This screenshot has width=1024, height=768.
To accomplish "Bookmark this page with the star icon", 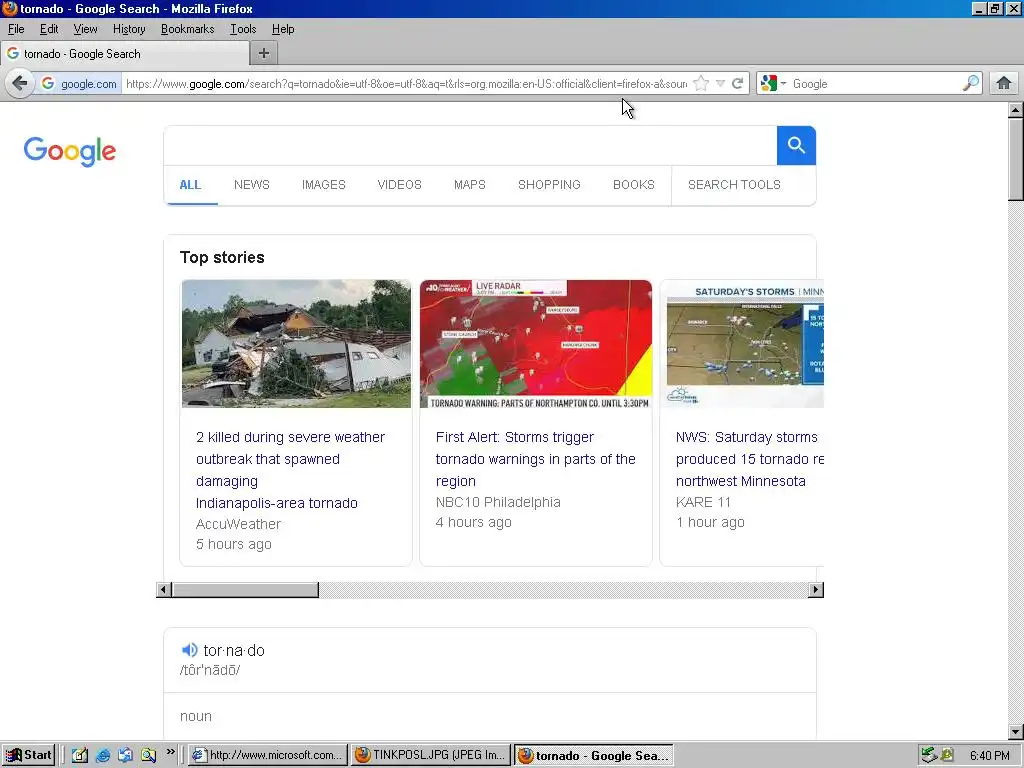I will coord(701,84).
